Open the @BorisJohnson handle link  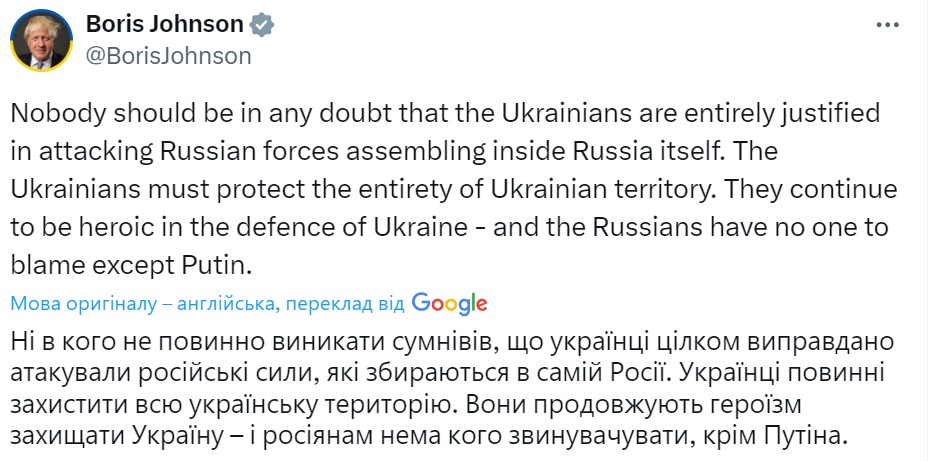(x=169, y=56)
